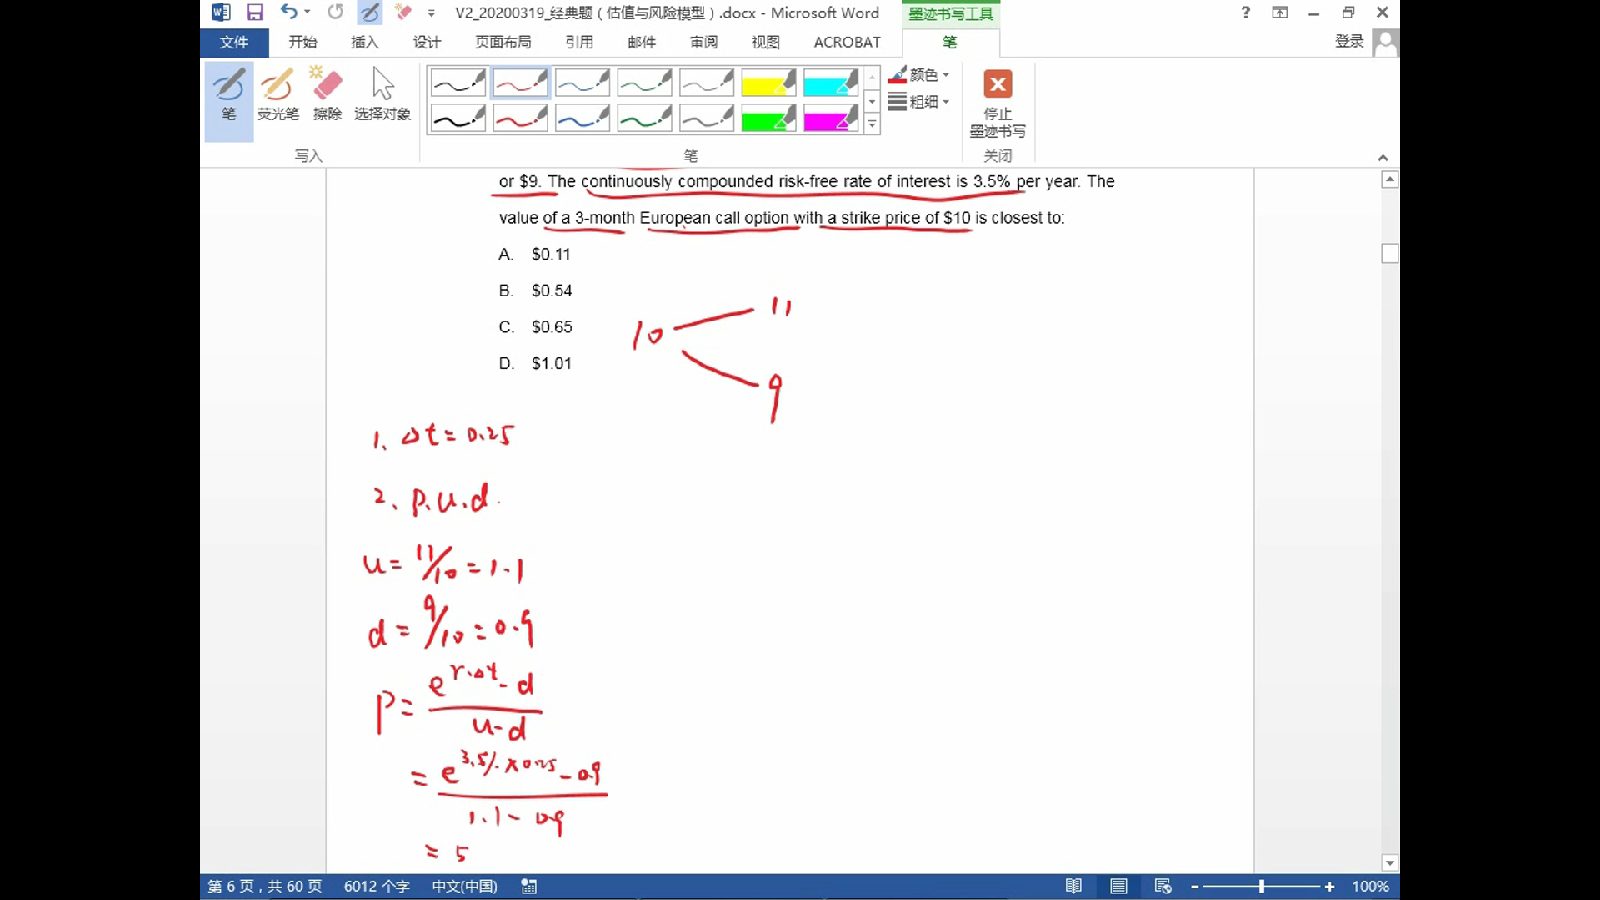The width and height of the screenshot is (1600, 900).
Task: Click the vertical scrollbar down arrow
Action: click(x=1390, y=863)
